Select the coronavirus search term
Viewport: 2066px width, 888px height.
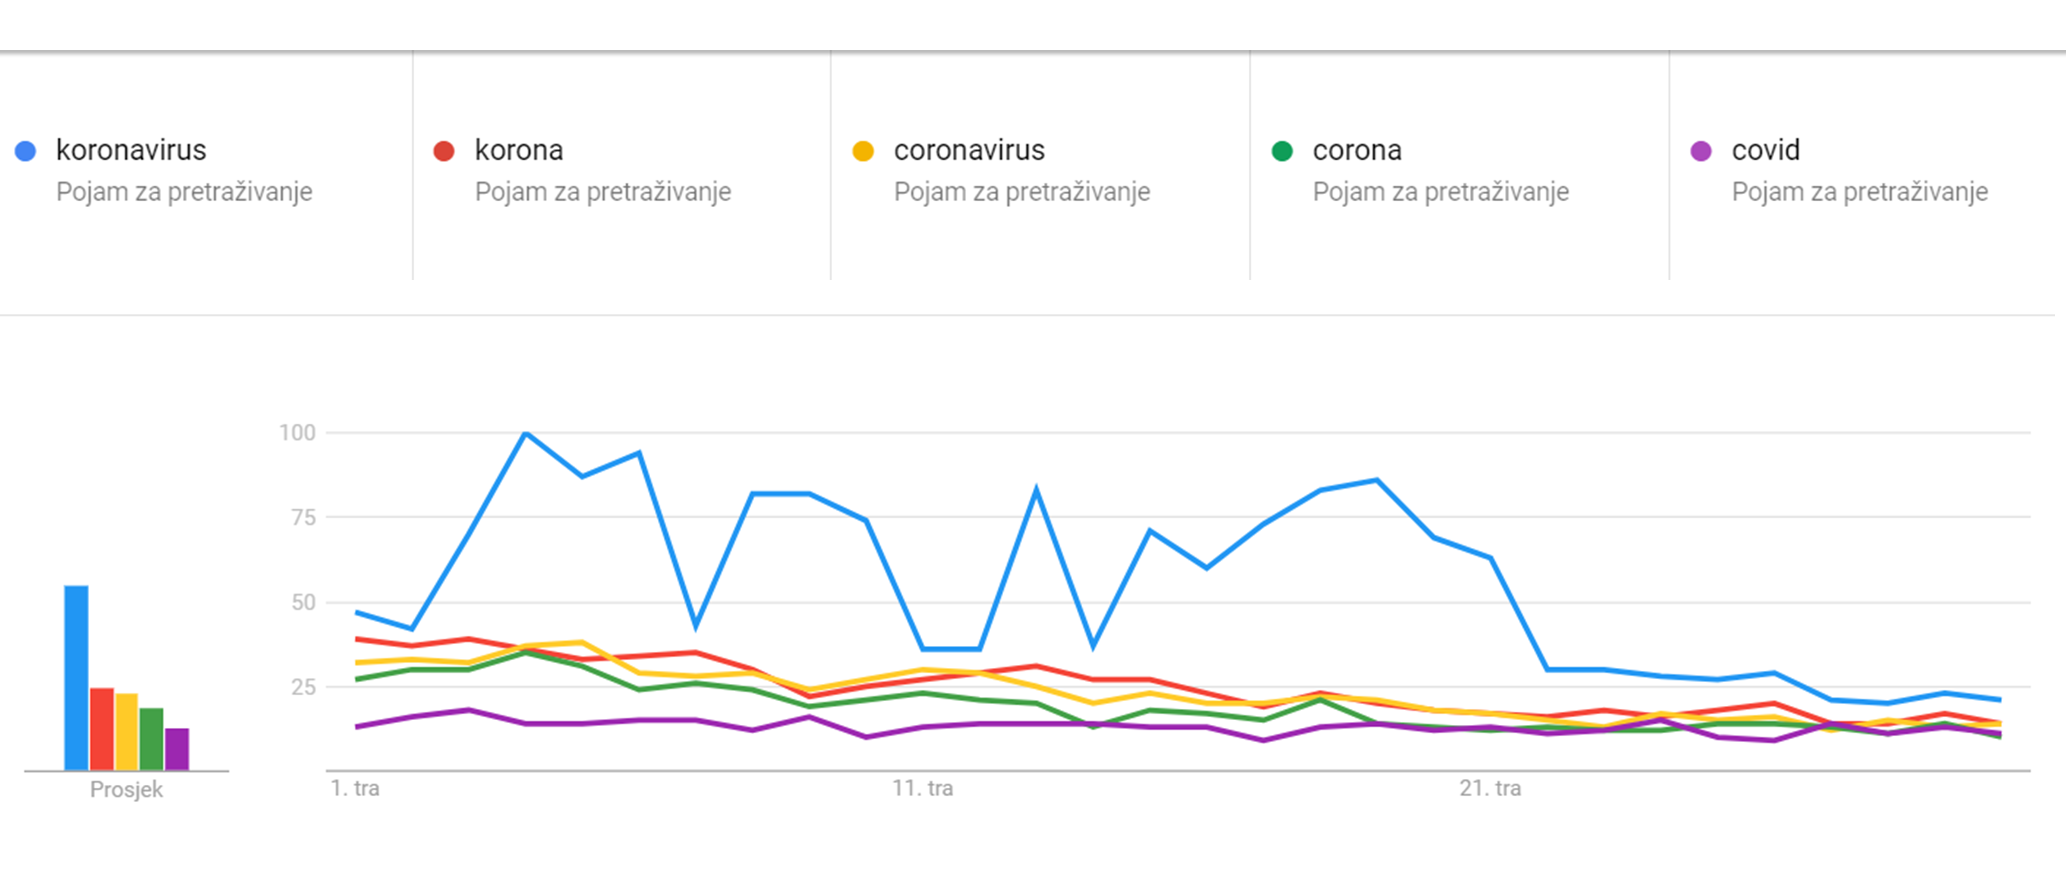[x=969, y=150]
